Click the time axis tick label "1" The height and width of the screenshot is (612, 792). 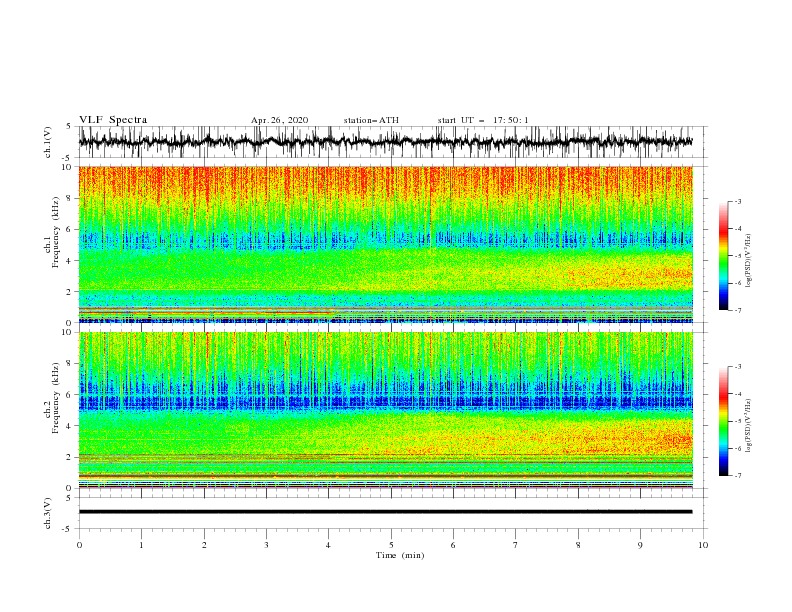pyautogui.click(x=141, y=545)
